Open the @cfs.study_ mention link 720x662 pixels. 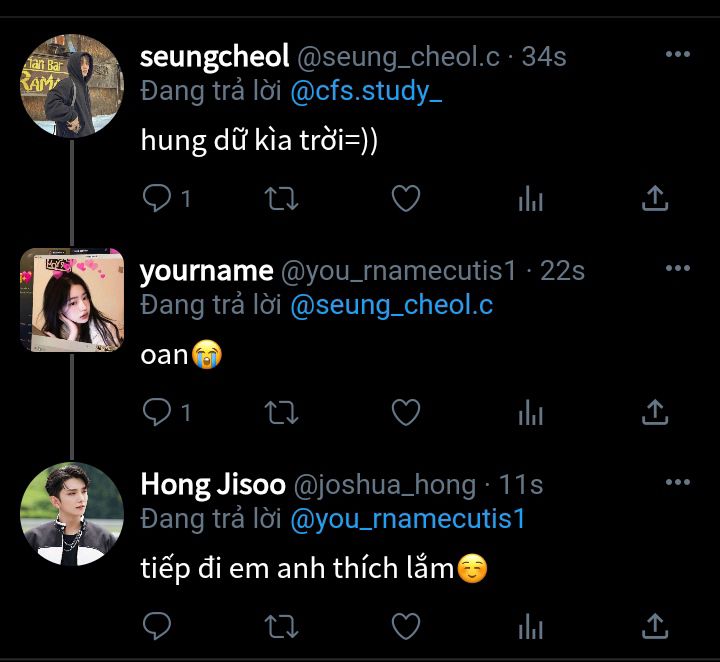pyautogui.click(x=366, y=92)
